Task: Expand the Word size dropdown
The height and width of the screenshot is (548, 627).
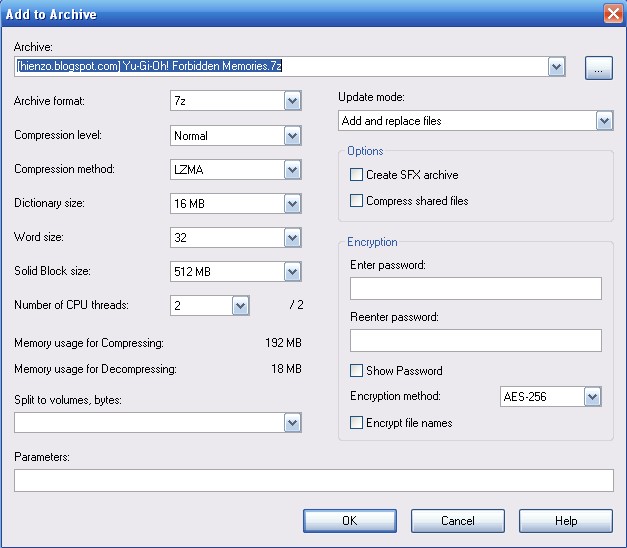Action: (292, 238)
